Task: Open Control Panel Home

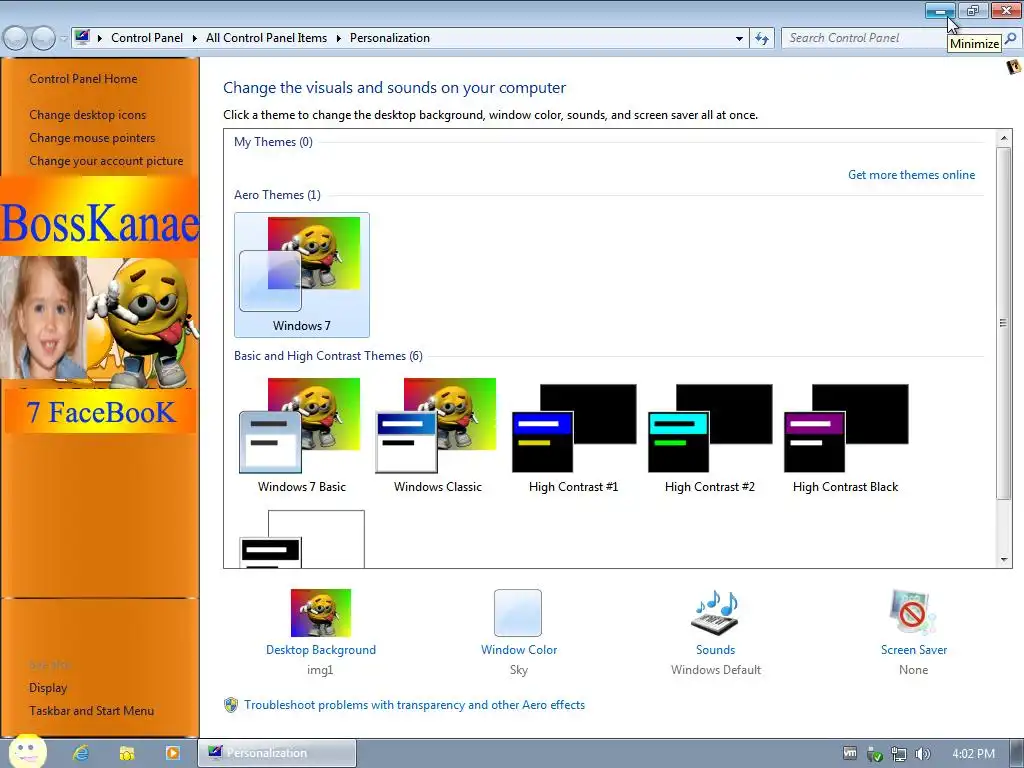Action: (83, 79)
